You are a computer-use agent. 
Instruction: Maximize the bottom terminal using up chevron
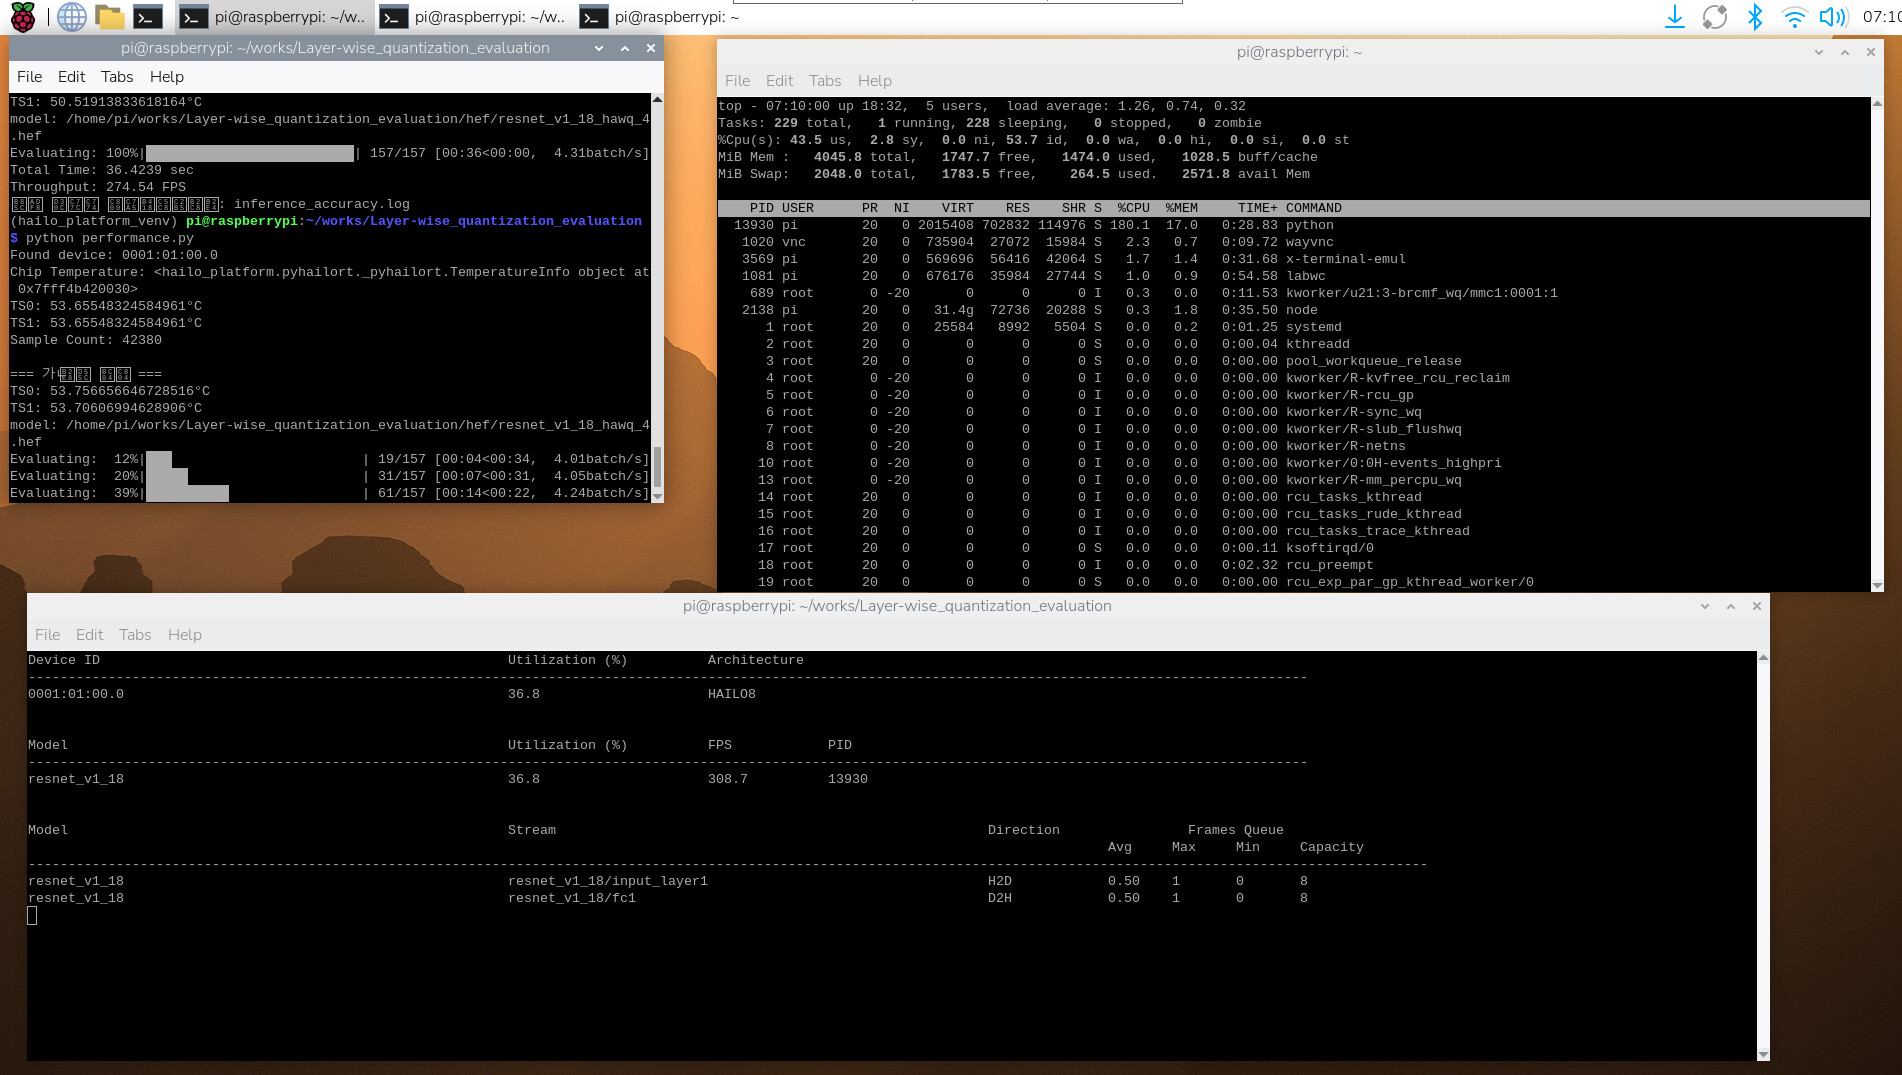1730,606
